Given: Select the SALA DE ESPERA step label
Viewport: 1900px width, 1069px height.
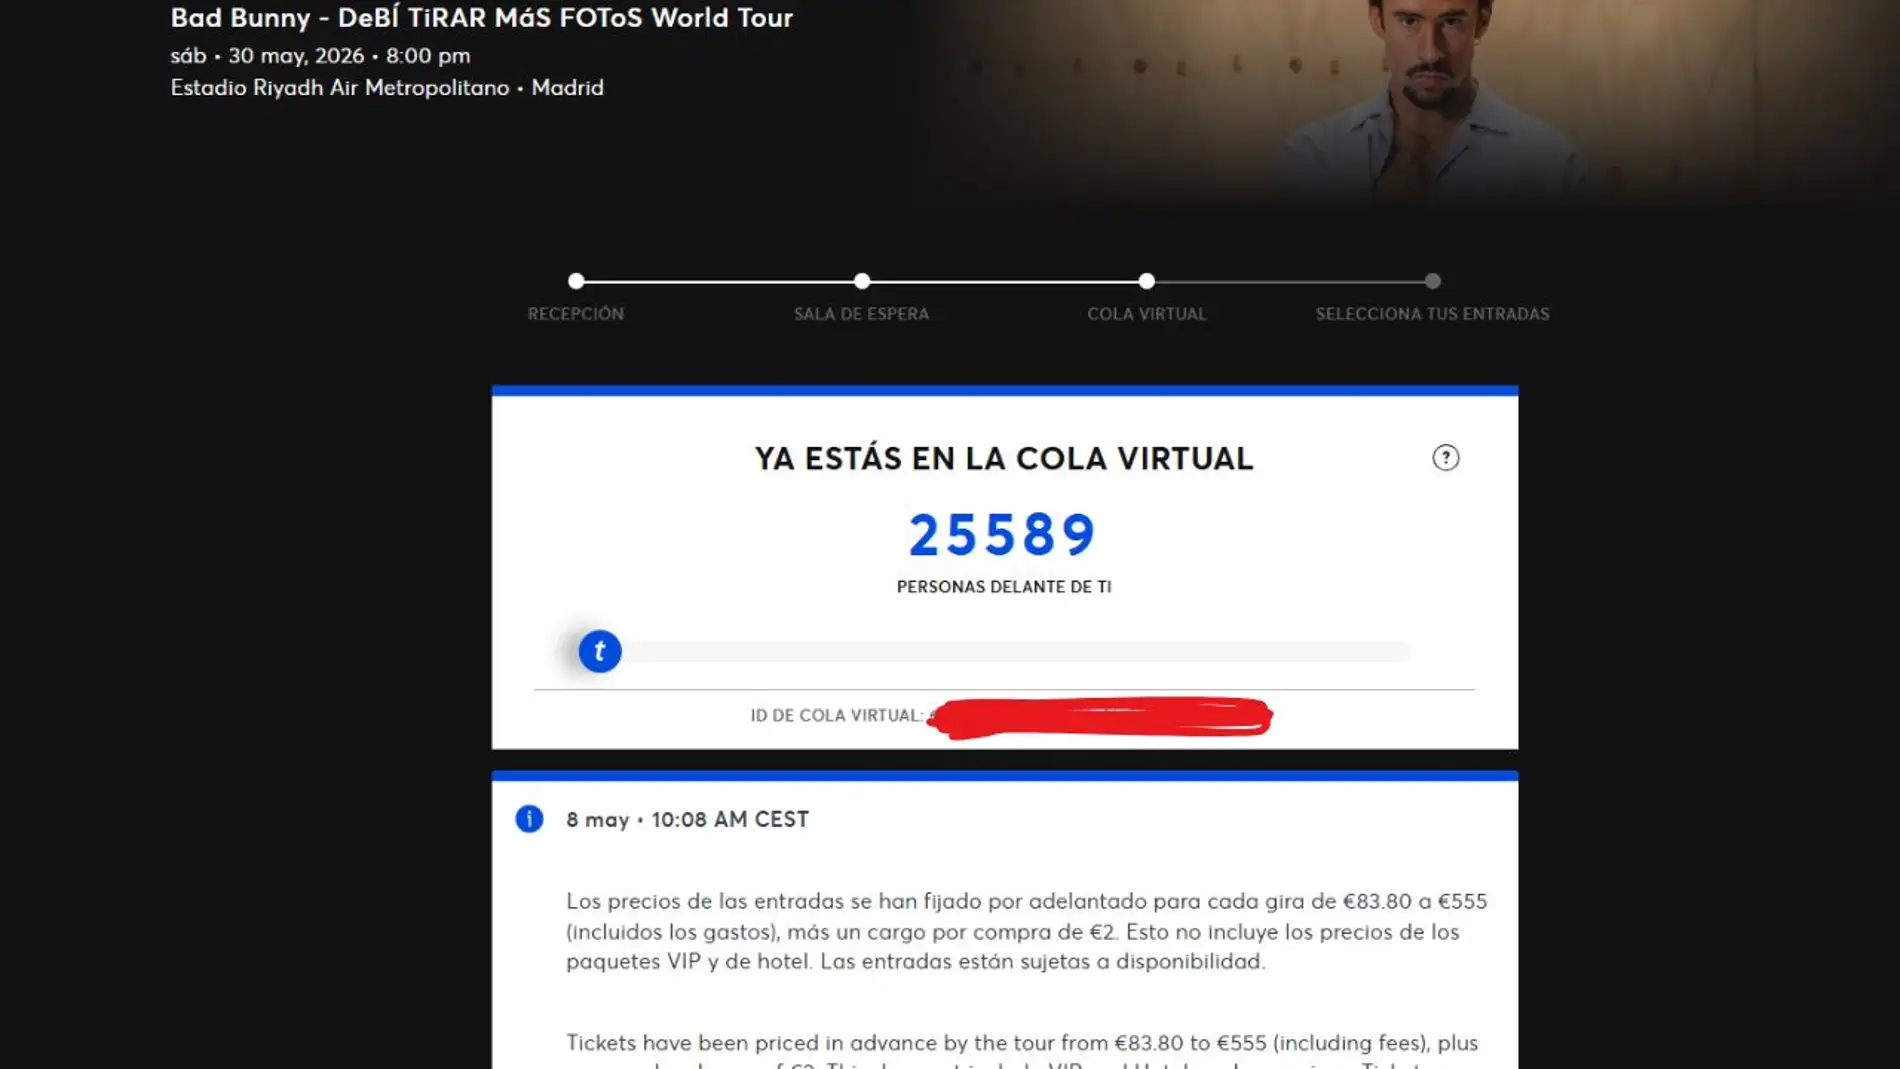Looking at the screenshot, I should point(862,314).
